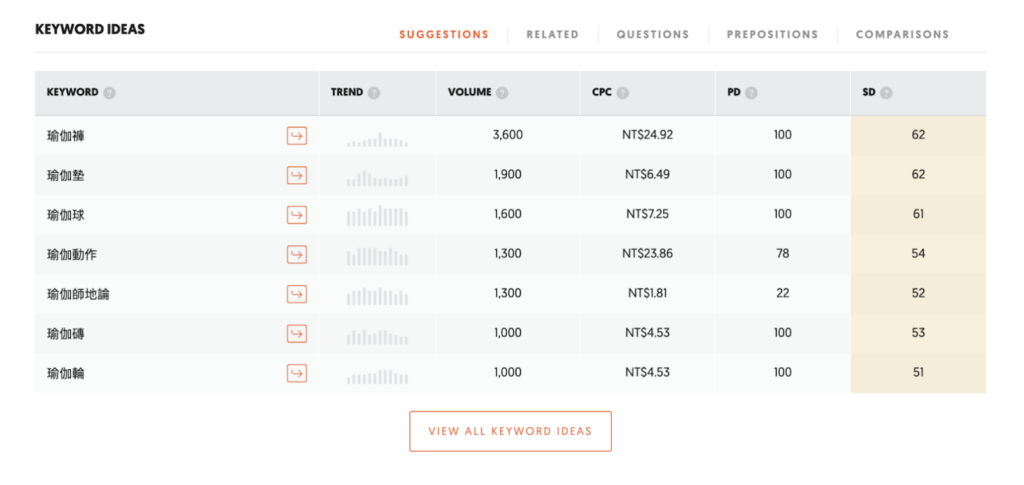Show help tooltip next to KEYWORD header

click(110, 93)
